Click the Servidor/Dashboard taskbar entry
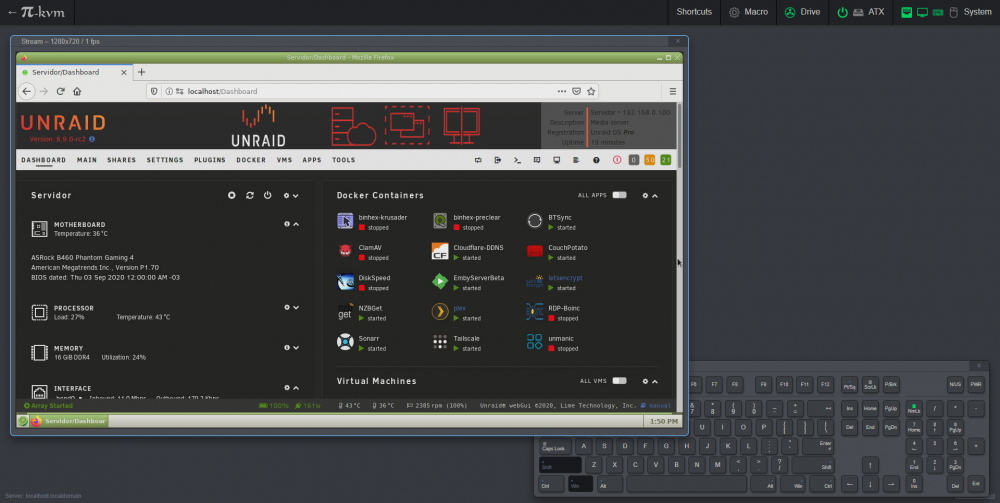1000x503 pixels. point(68,421)
